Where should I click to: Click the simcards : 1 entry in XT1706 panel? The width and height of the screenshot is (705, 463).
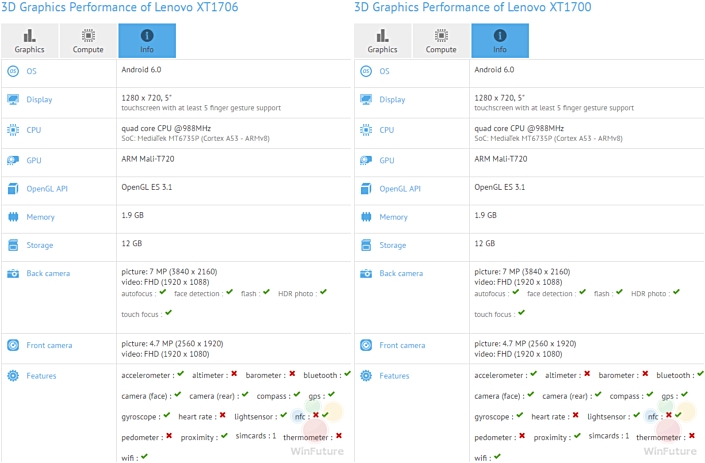click(256, 436)
